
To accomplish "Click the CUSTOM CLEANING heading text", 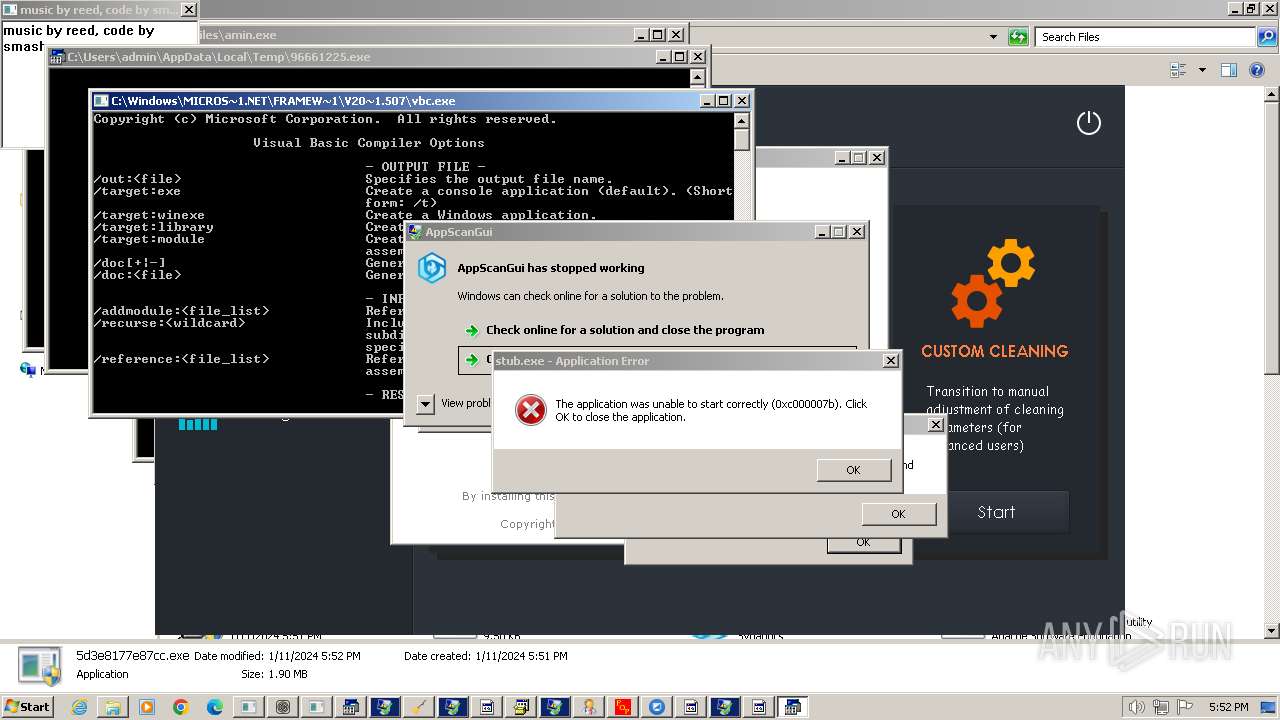I will (994, 351).
